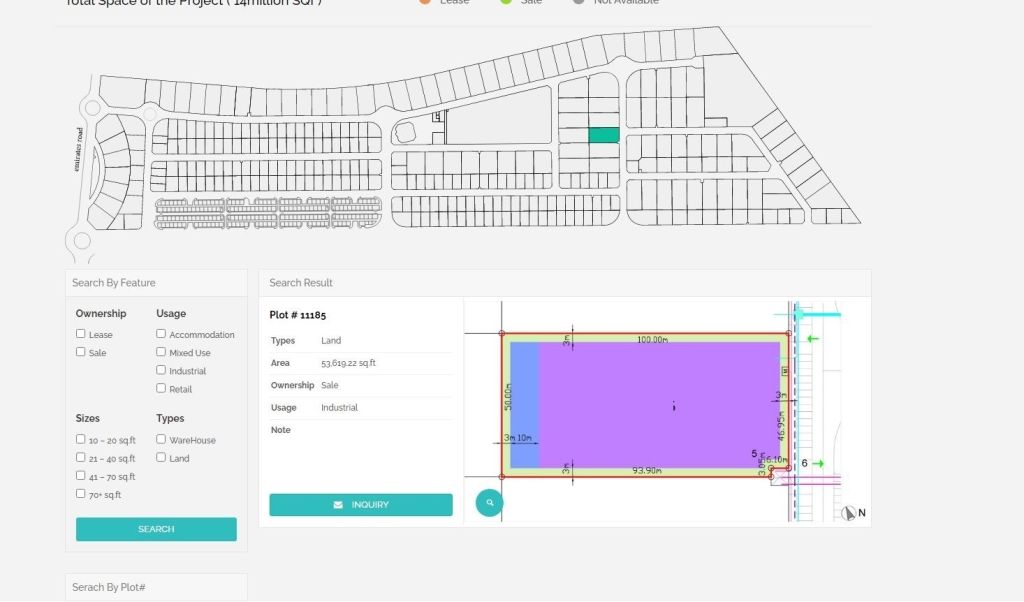Enable the Lease ownership checkbox

81,334
